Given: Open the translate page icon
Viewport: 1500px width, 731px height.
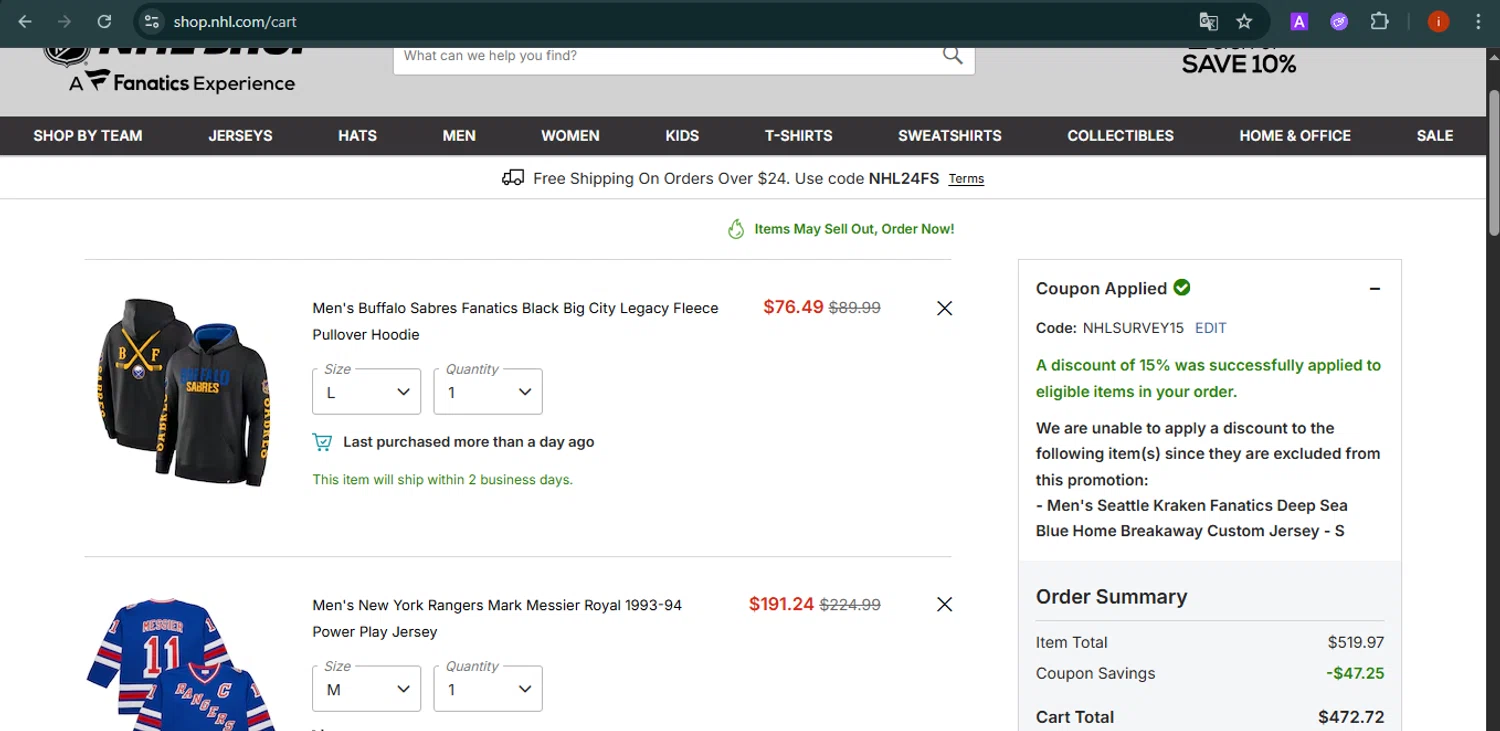Looking at the screenshot, I should 1208,21.
